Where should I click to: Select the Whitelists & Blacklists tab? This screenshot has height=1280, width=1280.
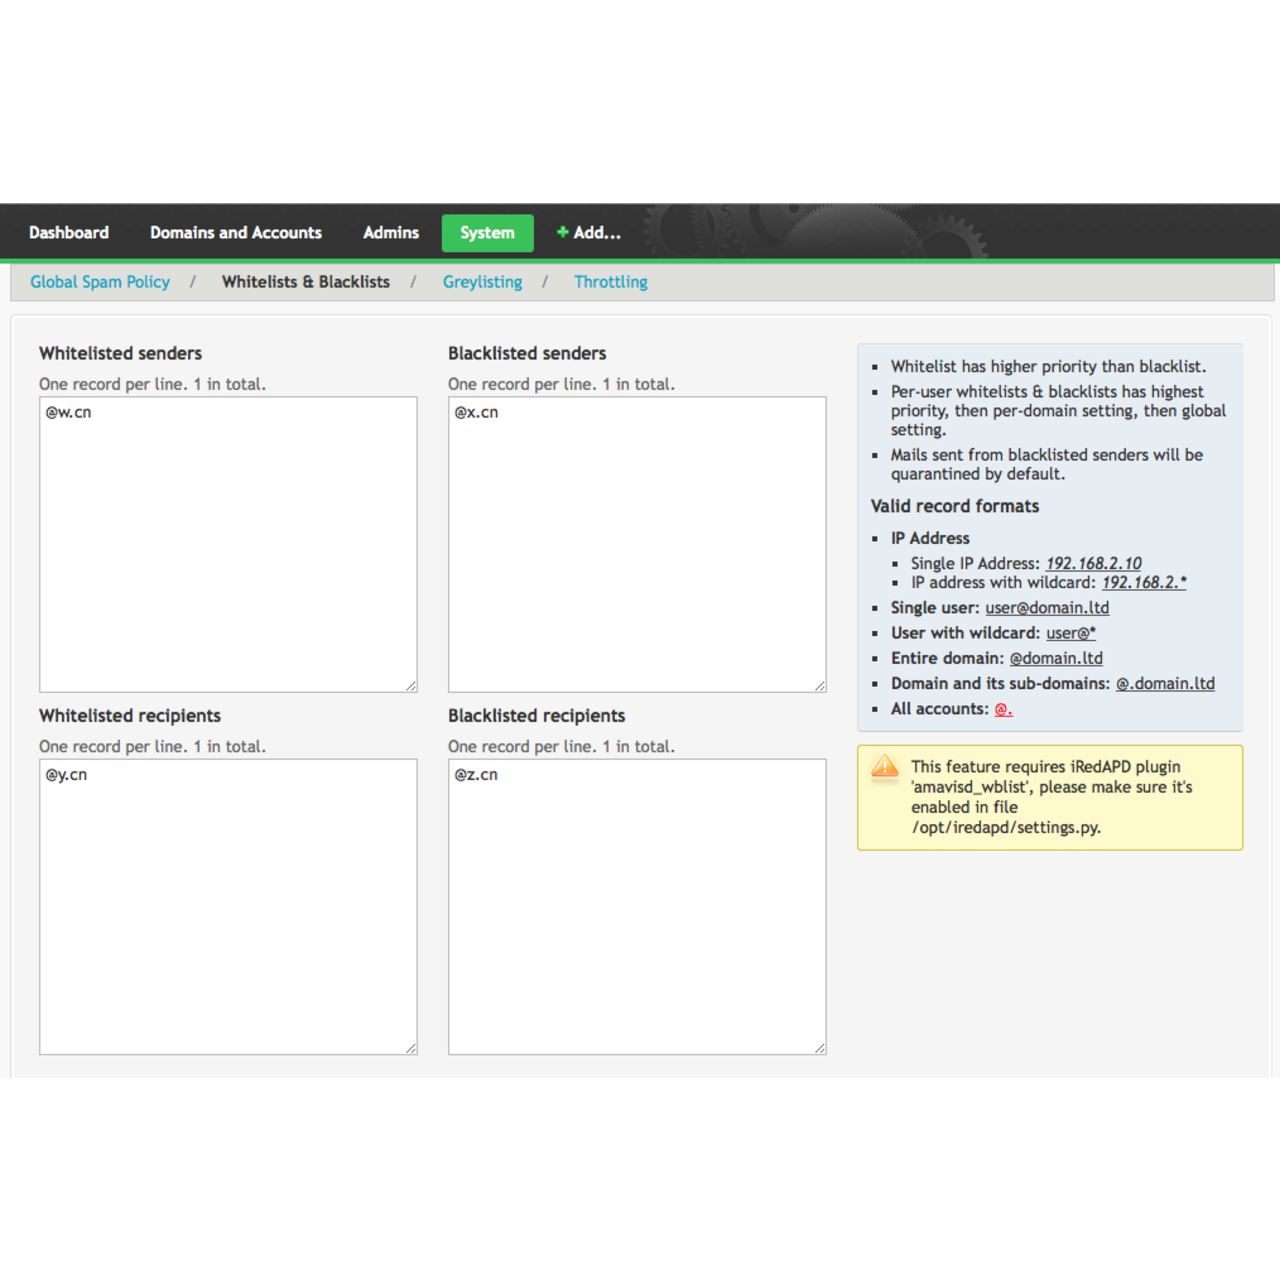click(x=306, y=282)
